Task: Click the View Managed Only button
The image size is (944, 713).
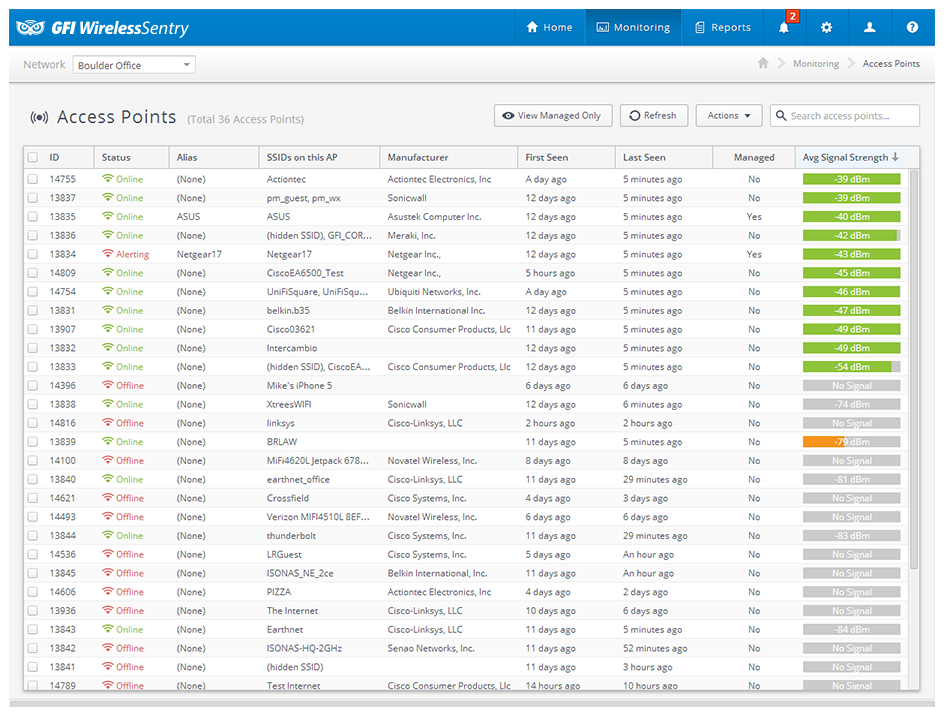Action: click(553, 116)
